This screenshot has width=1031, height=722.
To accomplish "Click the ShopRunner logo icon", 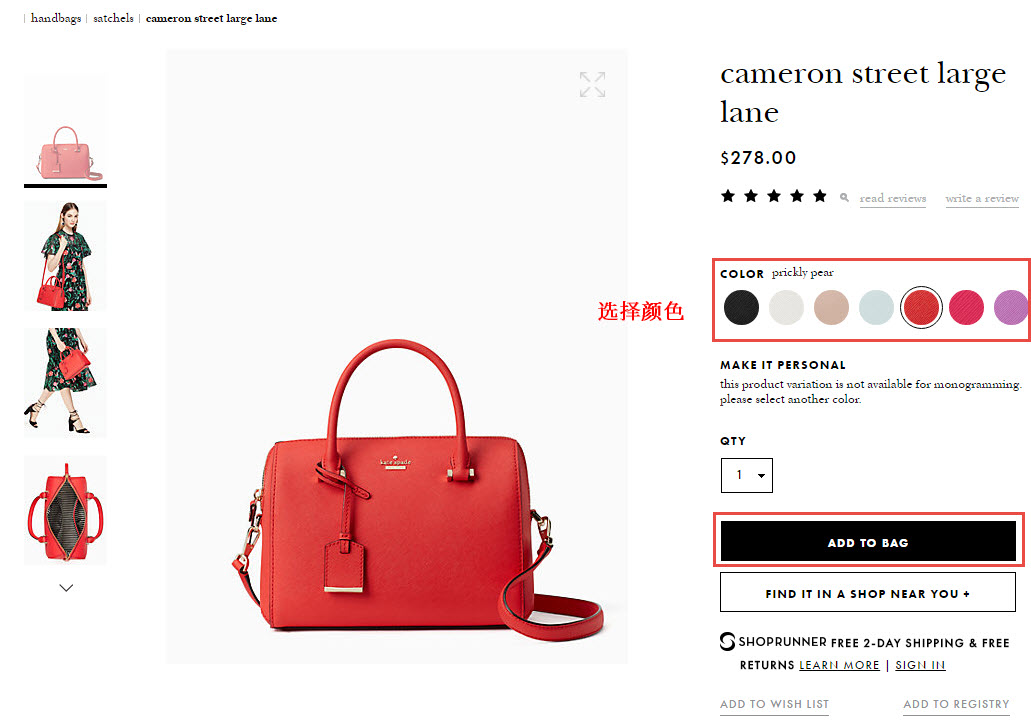I will point(727,642).
